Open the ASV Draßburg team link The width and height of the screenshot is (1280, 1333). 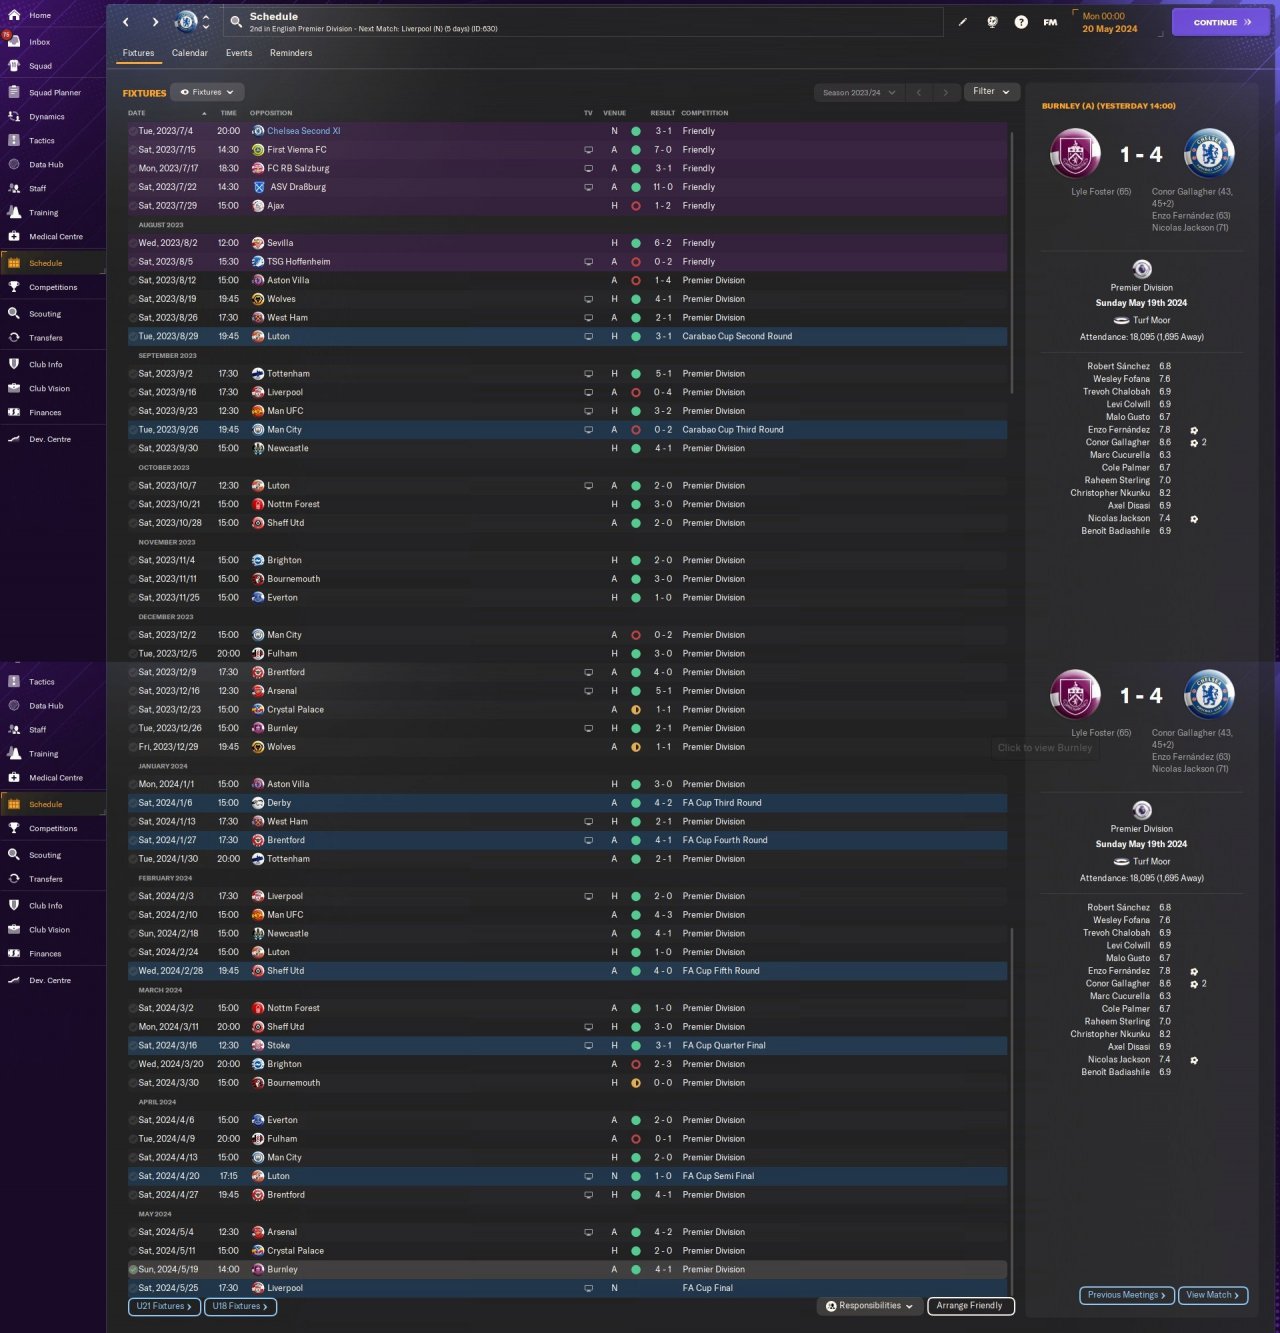[298, 187]
